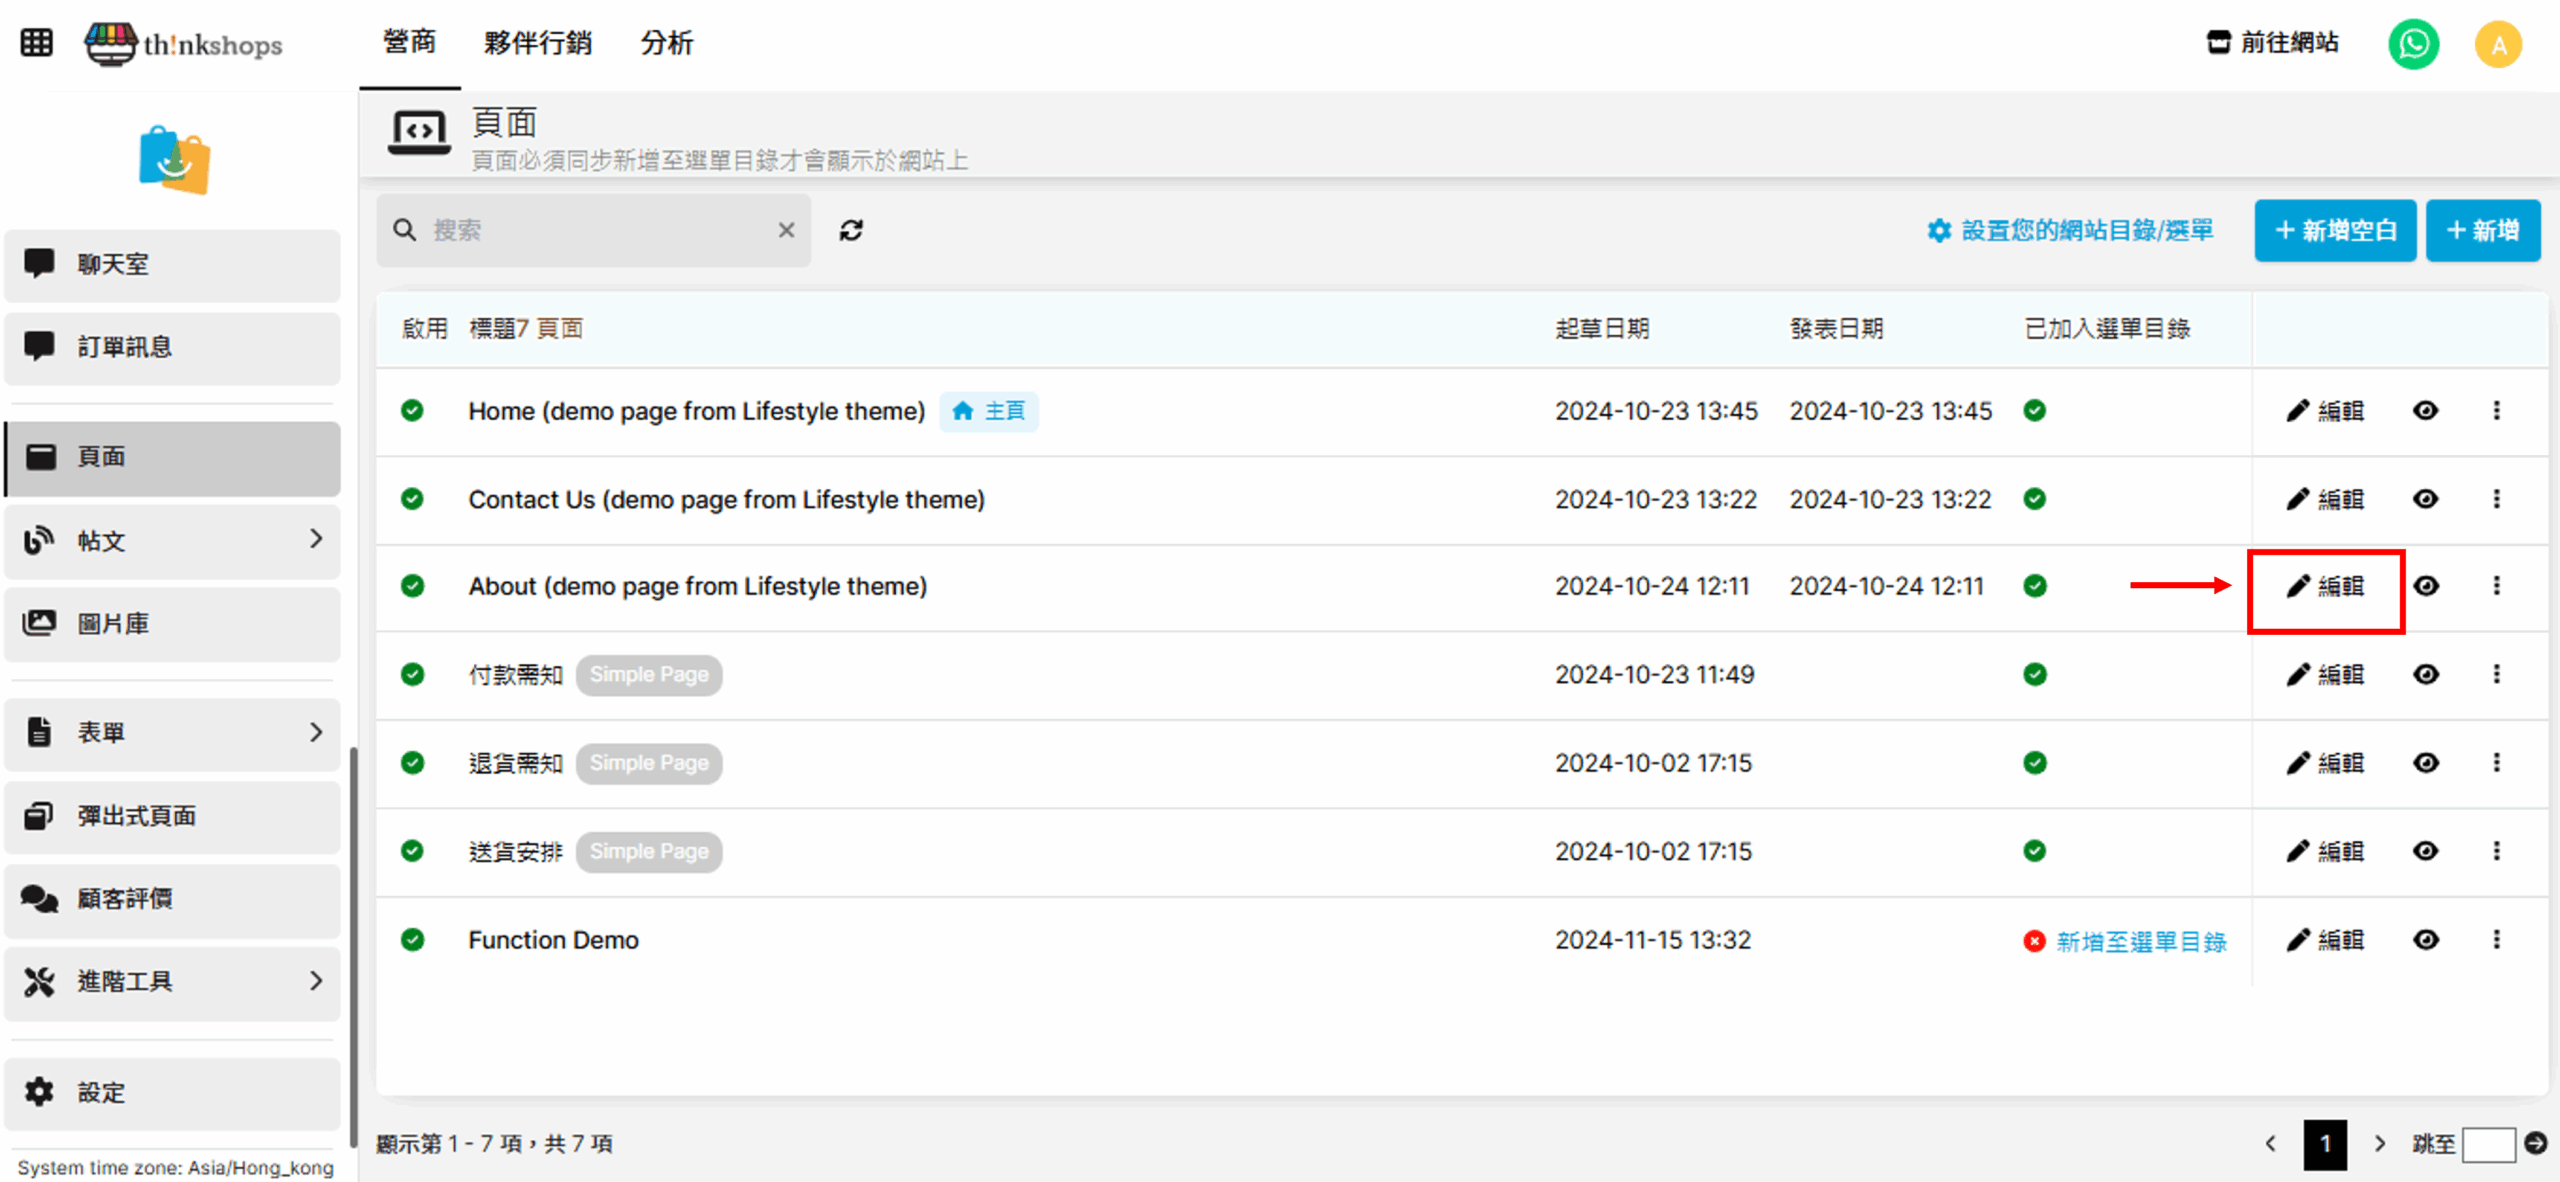Click the refresh list icon
The height and width of the screenshot is (1182, 2560).
851,230
